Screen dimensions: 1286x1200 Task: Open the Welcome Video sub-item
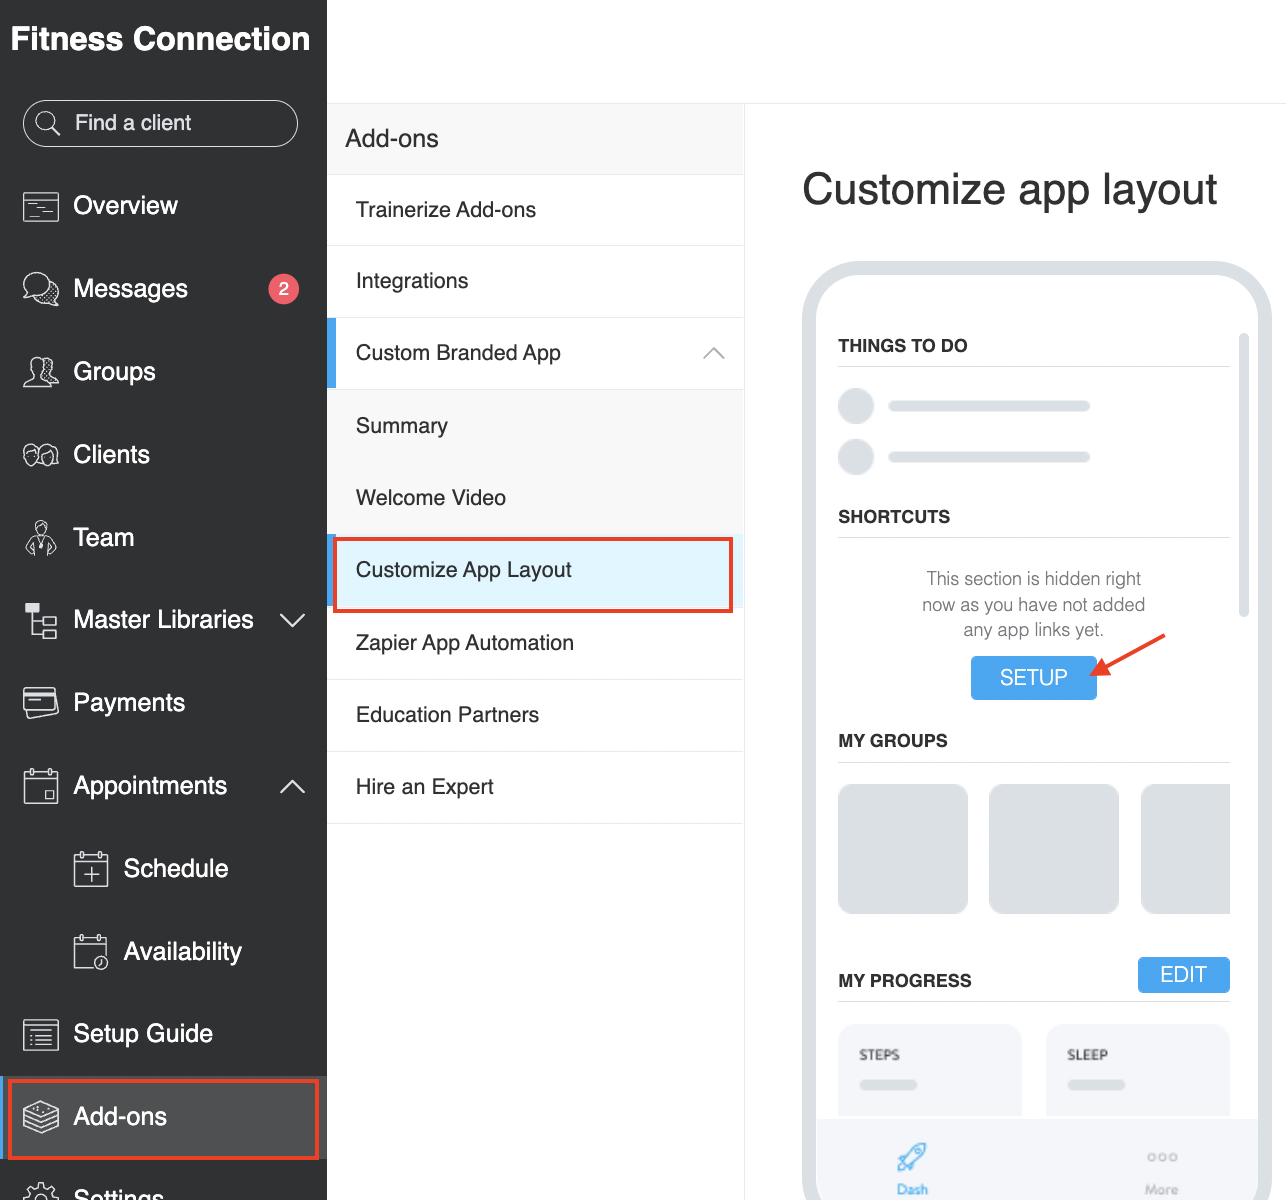[x=536, y=498]
